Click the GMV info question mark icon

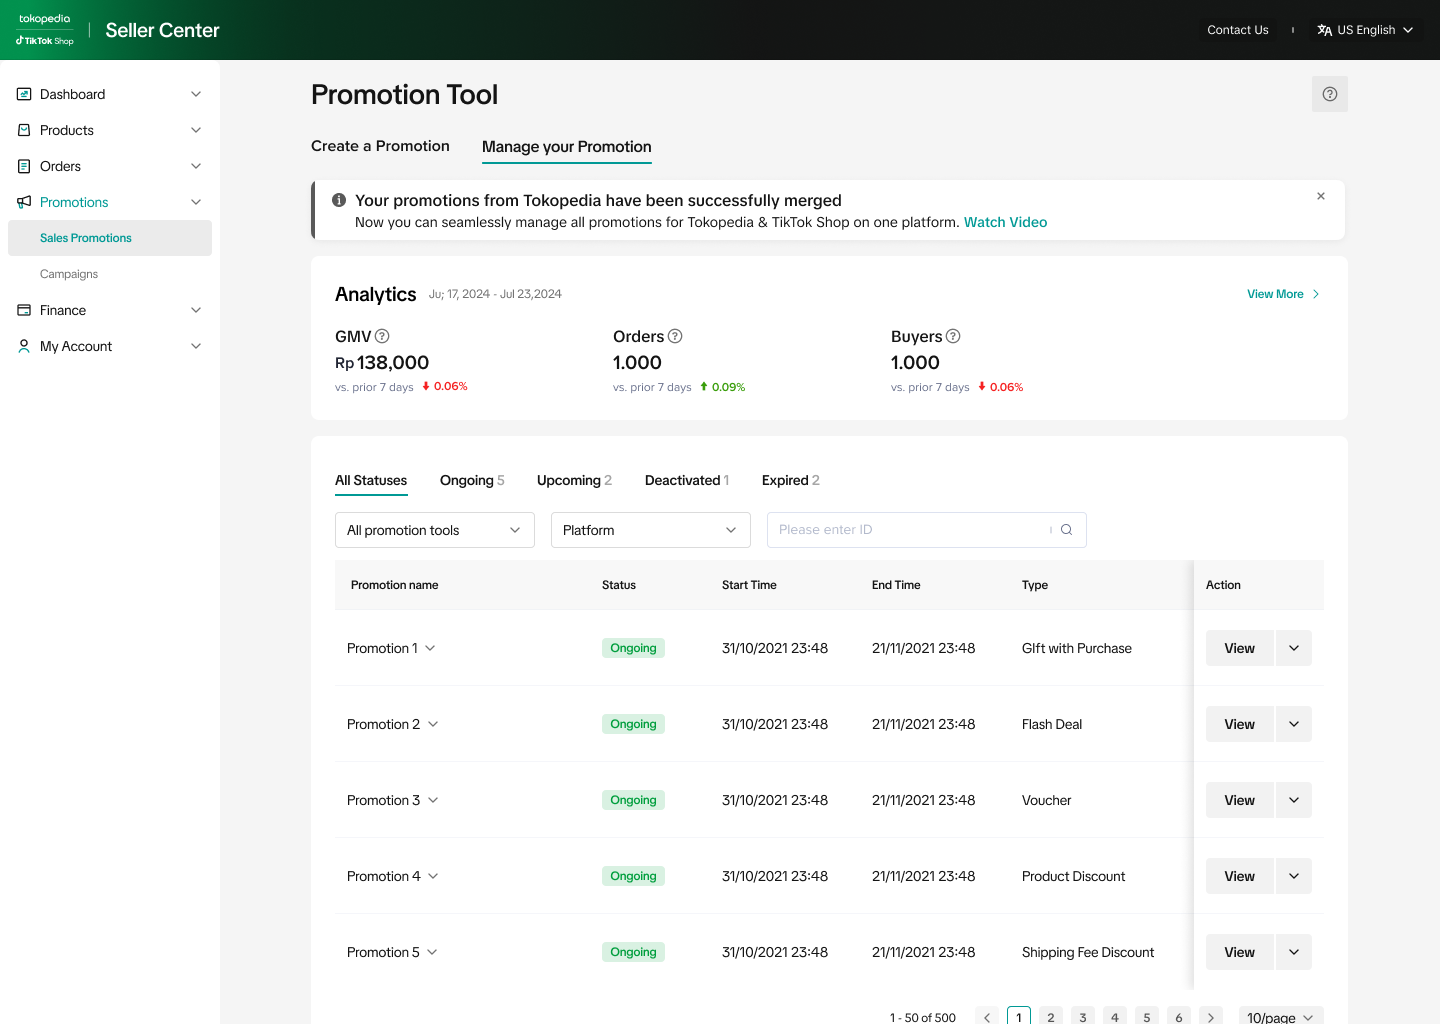pyautogui.click(x=382, y=336)
